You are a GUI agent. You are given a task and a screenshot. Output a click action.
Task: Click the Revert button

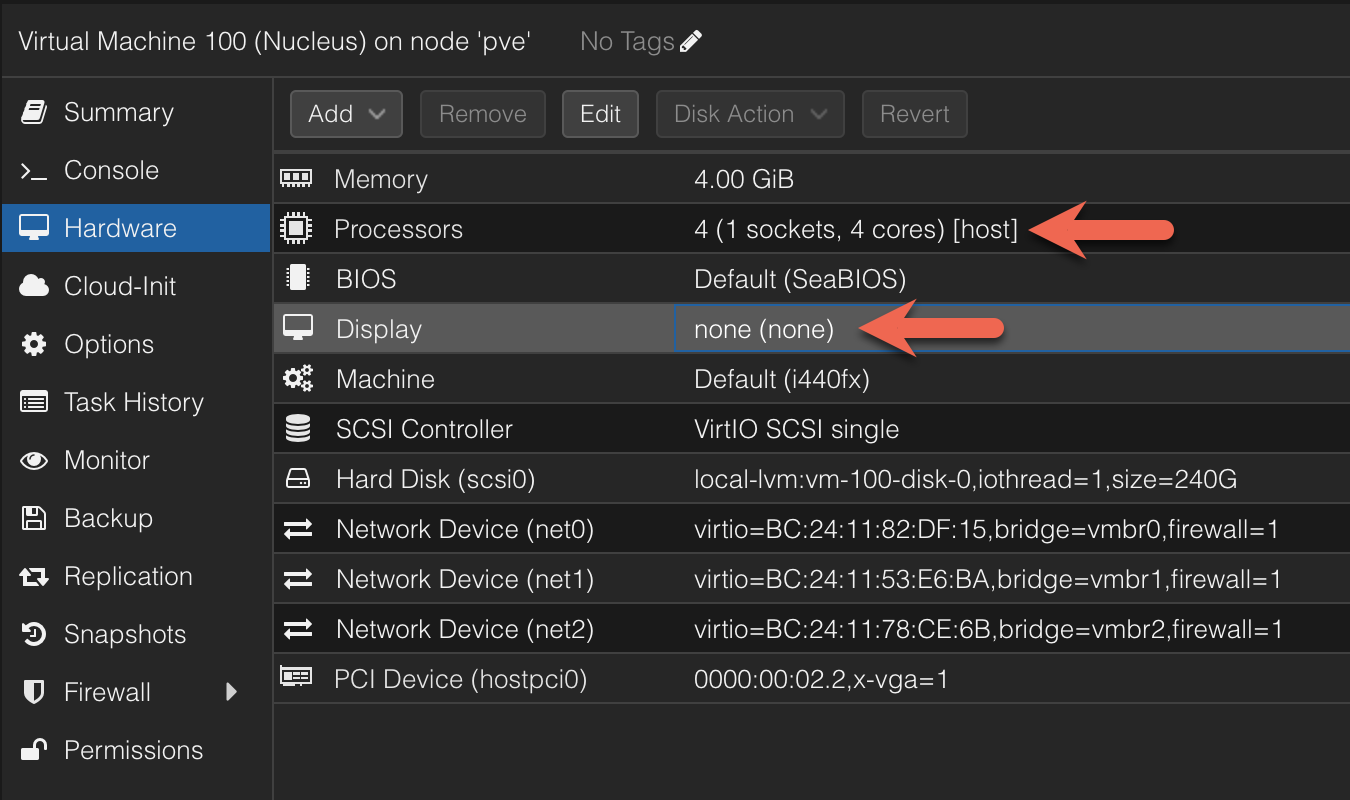[915, 114]
